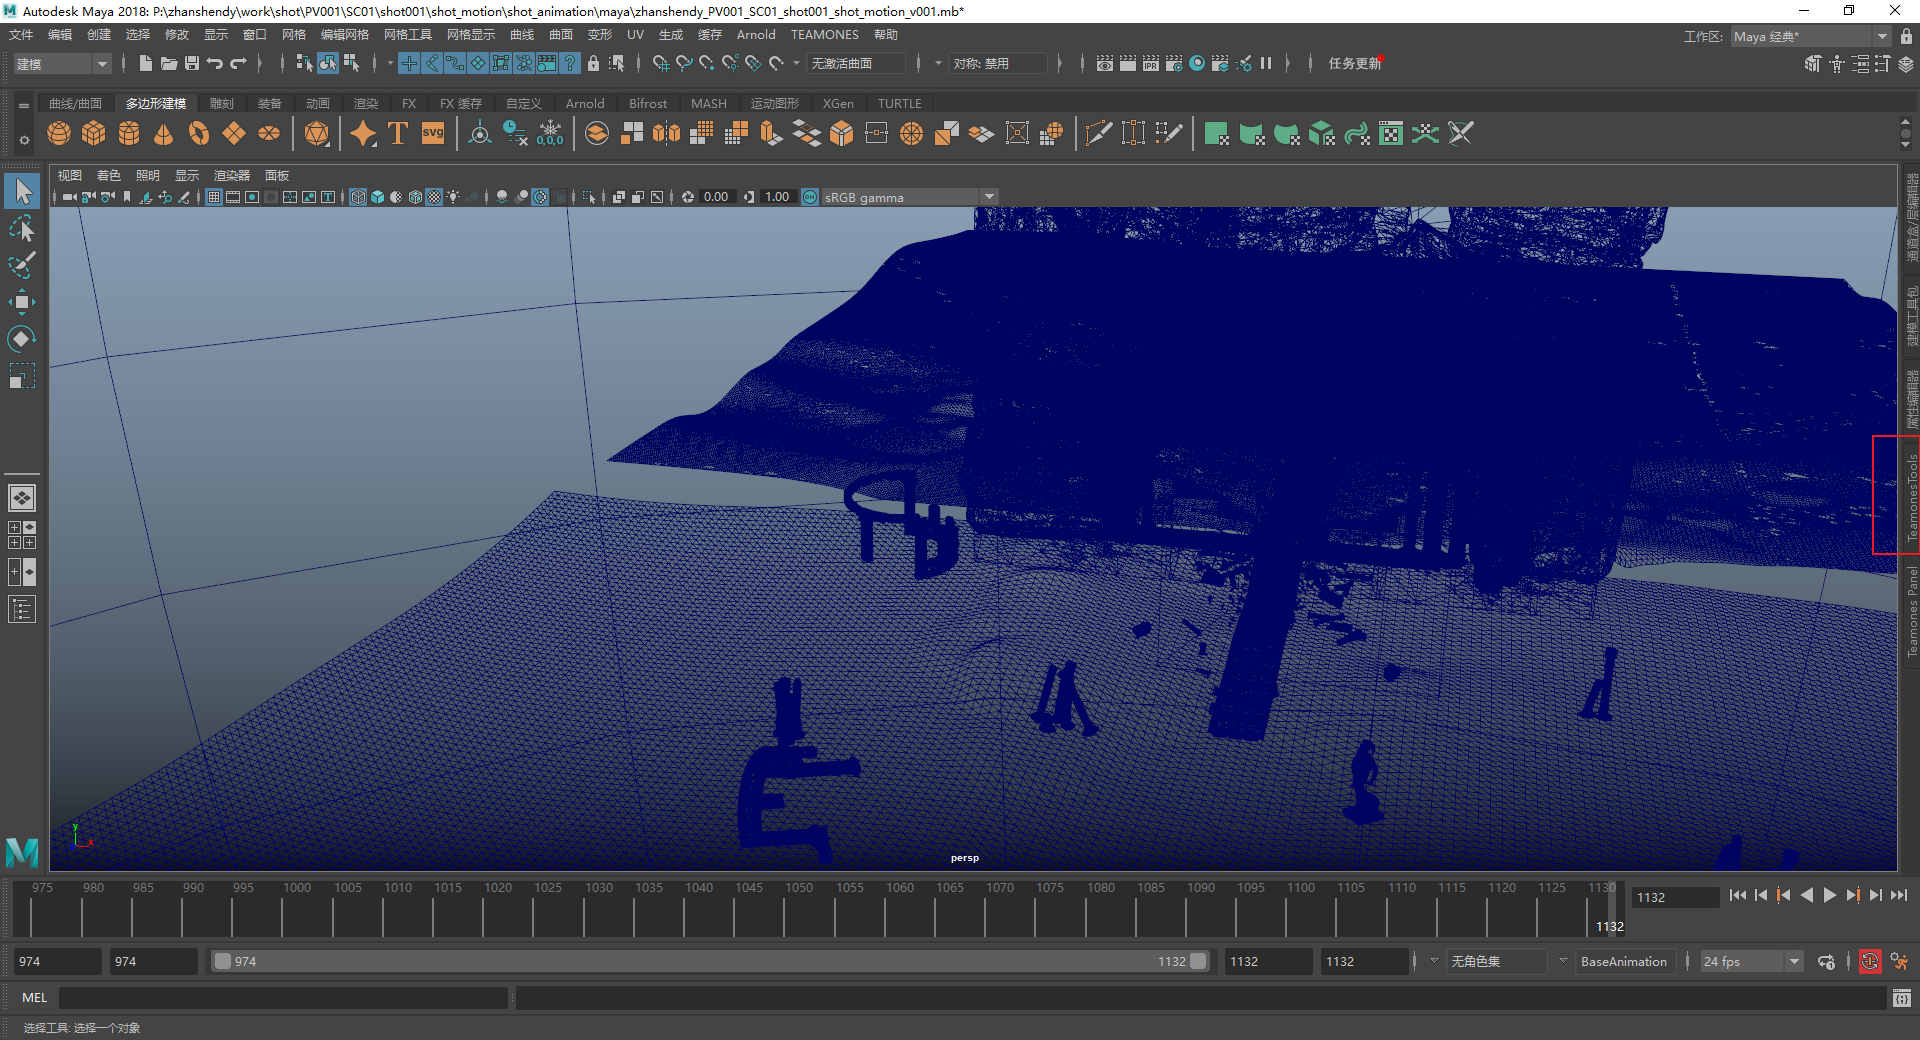Create a polygon cube from the shelf

coord(94,134)
